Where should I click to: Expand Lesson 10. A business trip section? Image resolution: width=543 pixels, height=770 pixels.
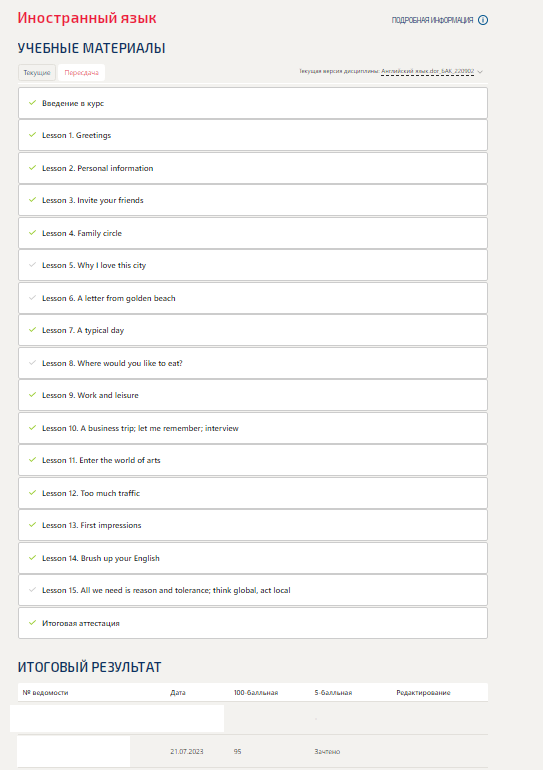[x=253, y=428]
